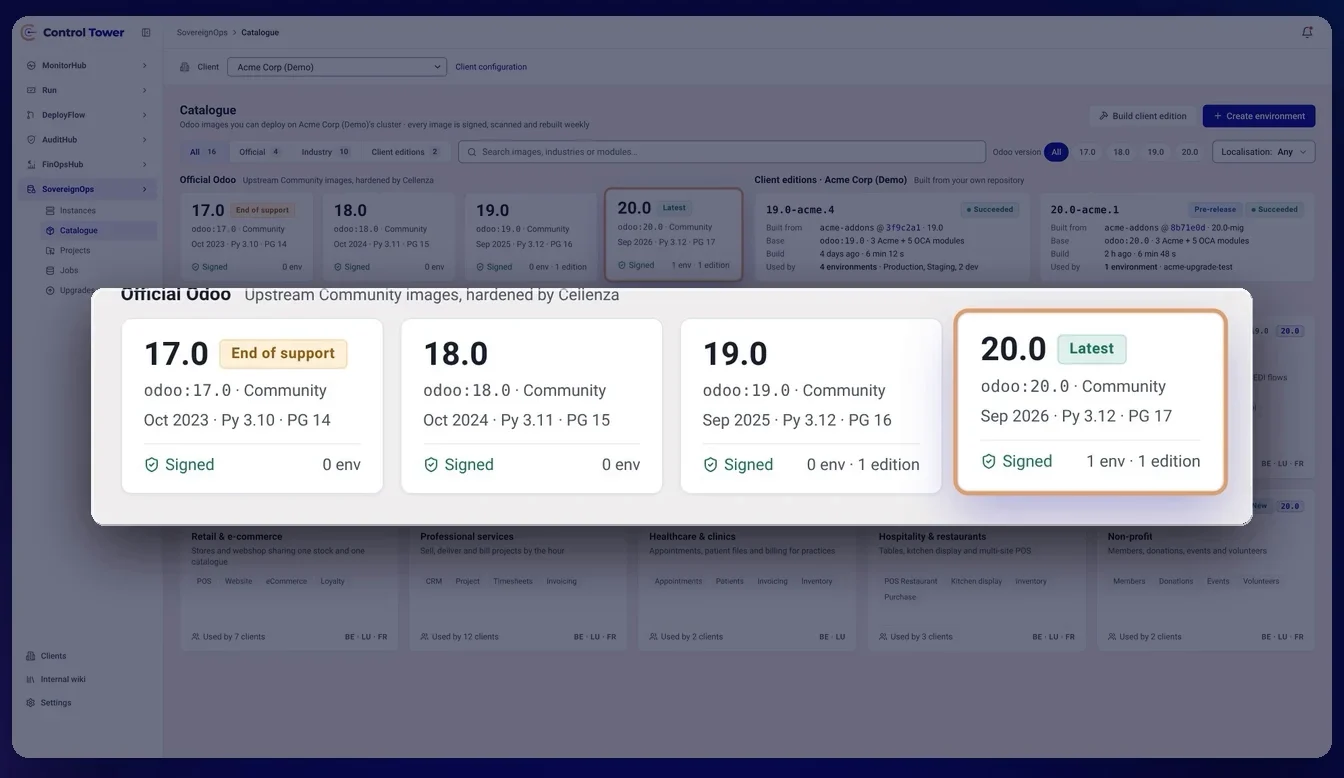Click commit hash 3f9c2a1 link
This screenshot has height=778, width=1344.
point(905,228)
